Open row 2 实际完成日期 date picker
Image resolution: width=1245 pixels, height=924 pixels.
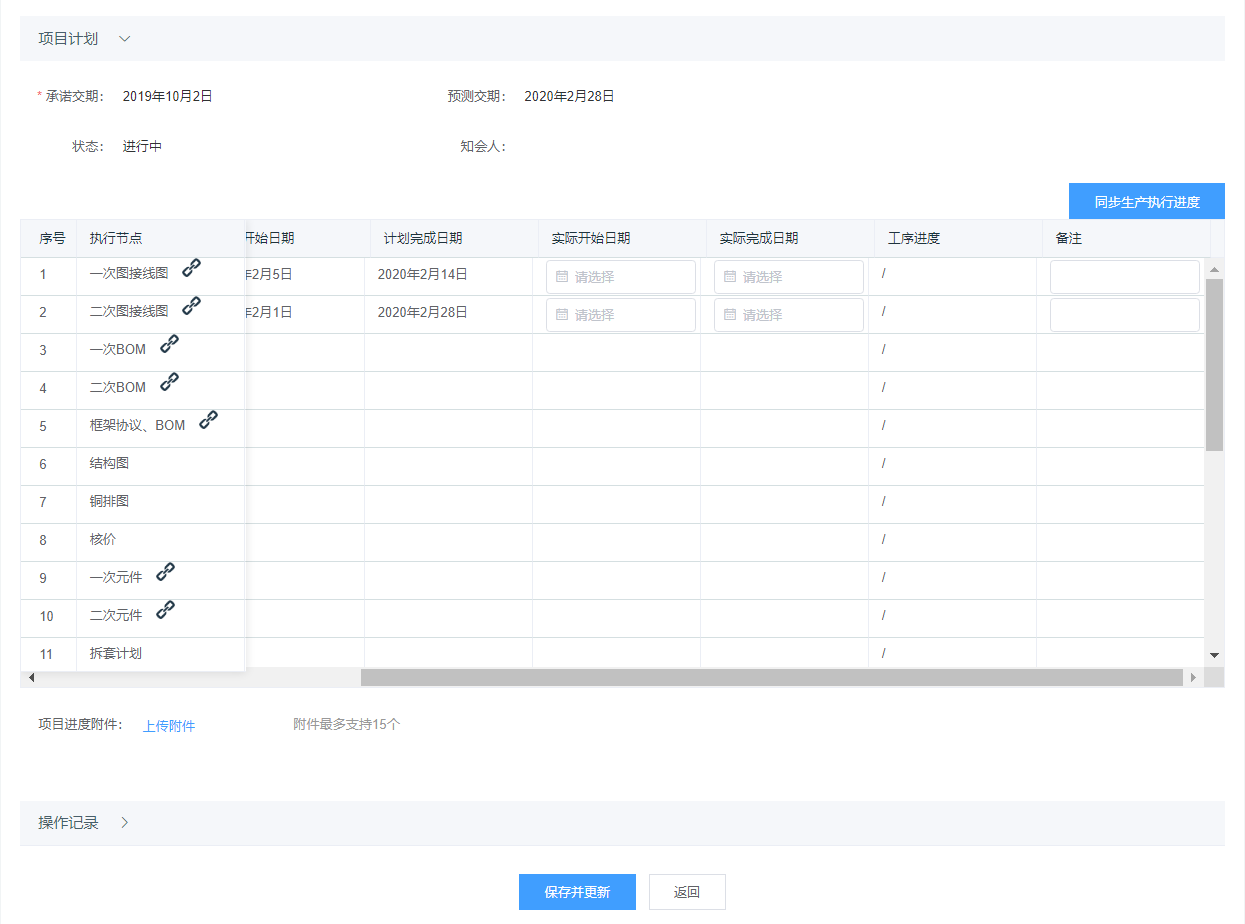pyautogui.click(x=788, y=315)
